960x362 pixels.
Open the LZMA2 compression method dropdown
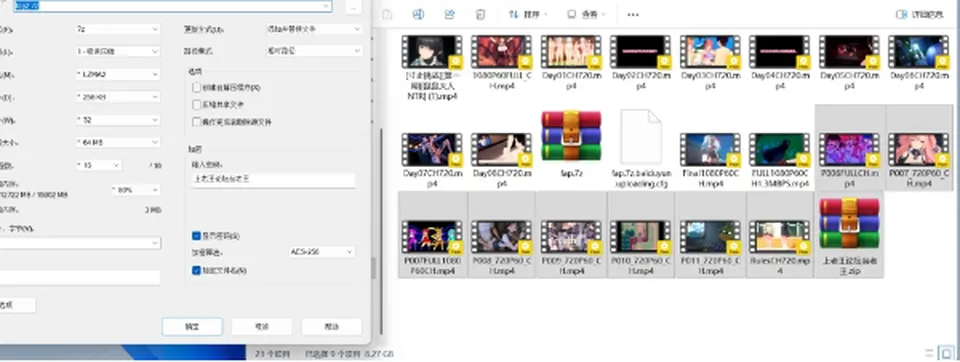118,74
